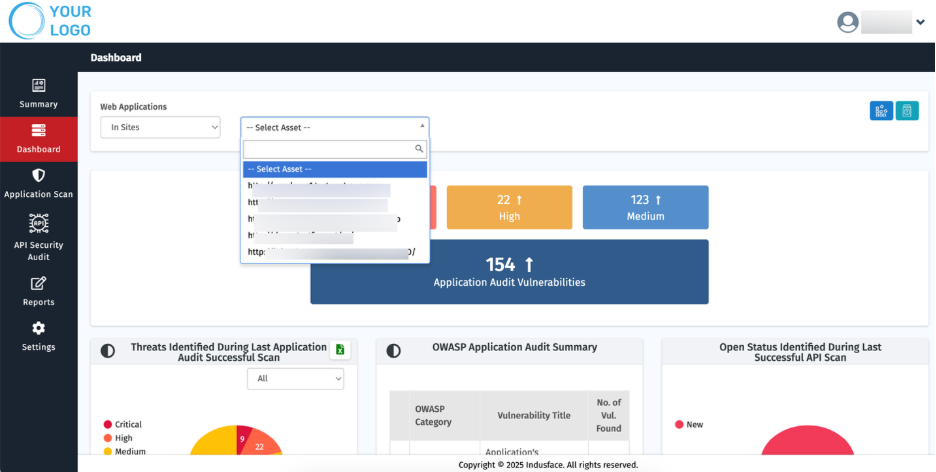Click the teal report icon button
Image resolution: width=936 pixels, height=472 pixels.
[x=907, y=110]
